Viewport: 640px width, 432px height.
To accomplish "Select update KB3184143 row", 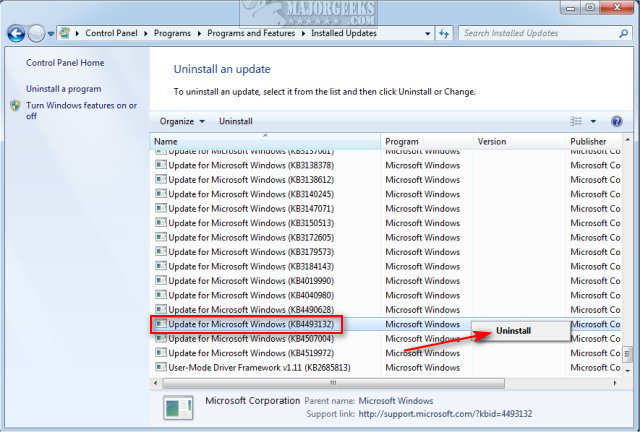I will [x=387, y=266].
